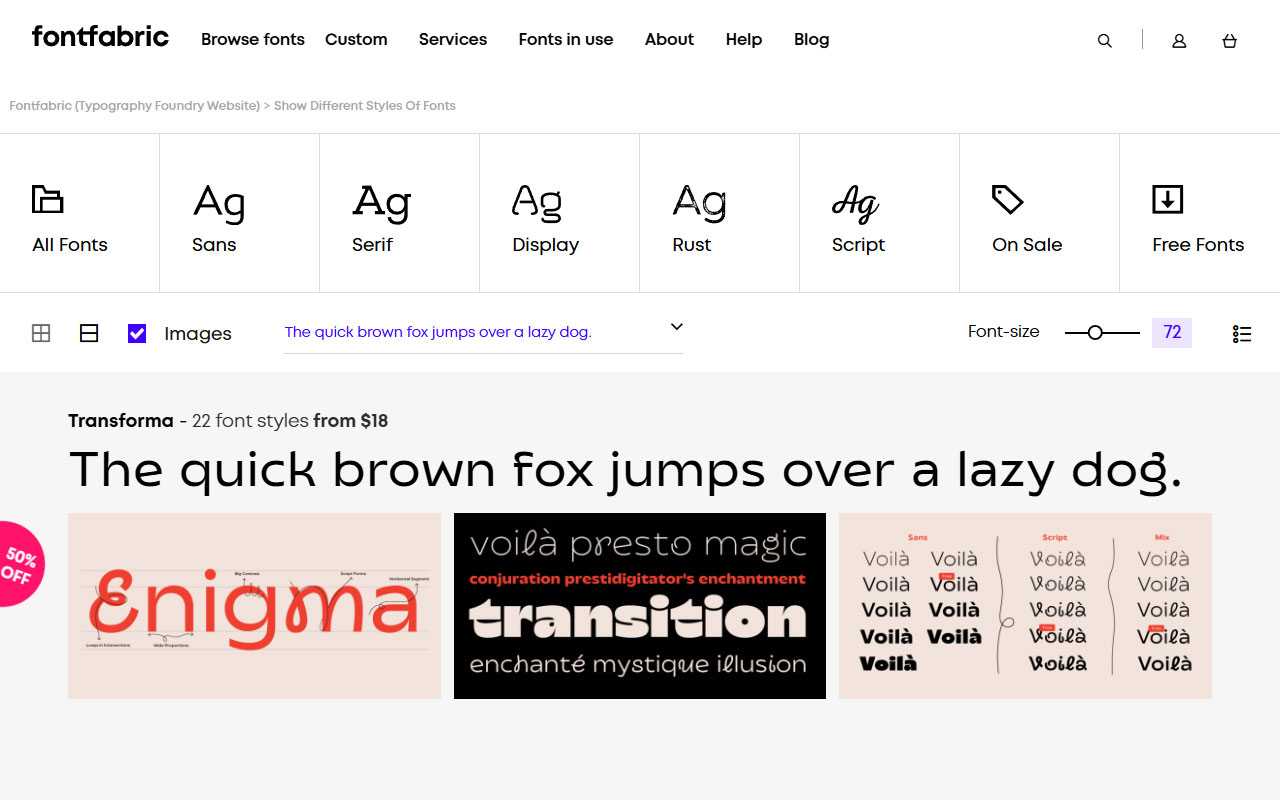Select the All Fonts folder icon
Image resolution: width=1280 pixels, height=800 pixels.
click(x=47, y=199)
